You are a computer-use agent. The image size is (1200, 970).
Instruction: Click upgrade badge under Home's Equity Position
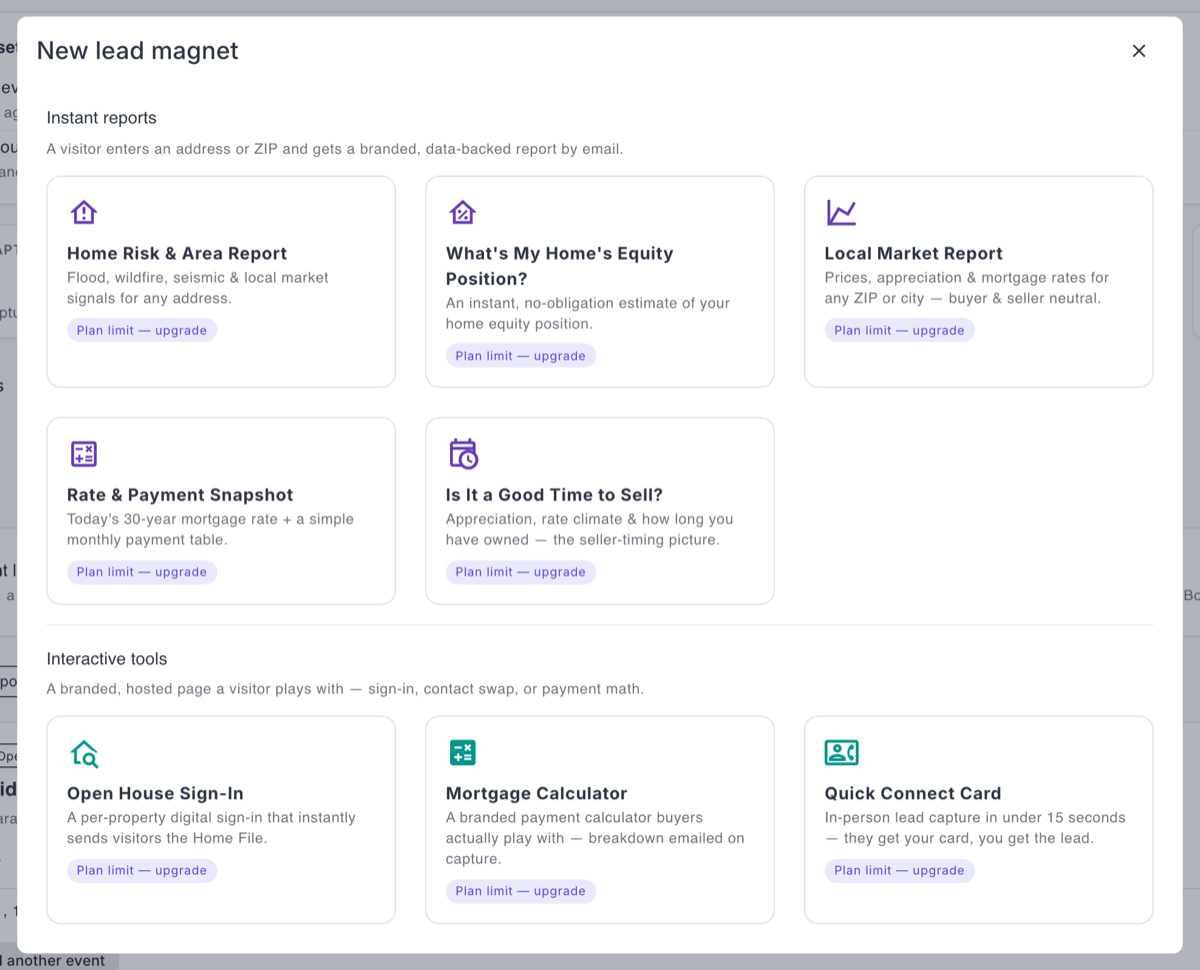click(520, 356)
